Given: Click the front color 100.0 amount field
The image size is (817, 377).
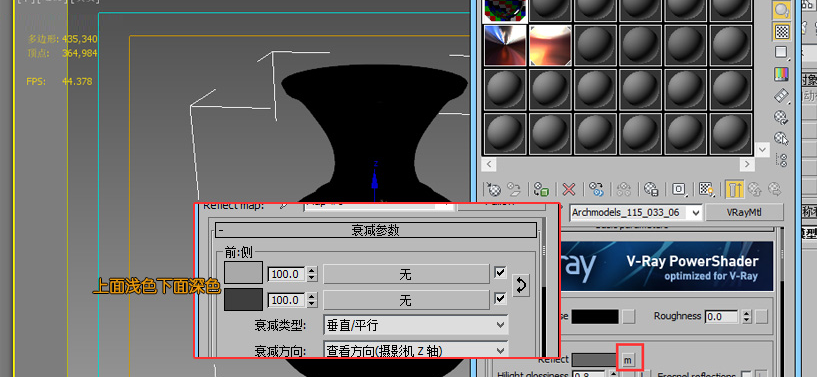Looking at the screenshot, I should pyautogui.click(x=286, y=274).
